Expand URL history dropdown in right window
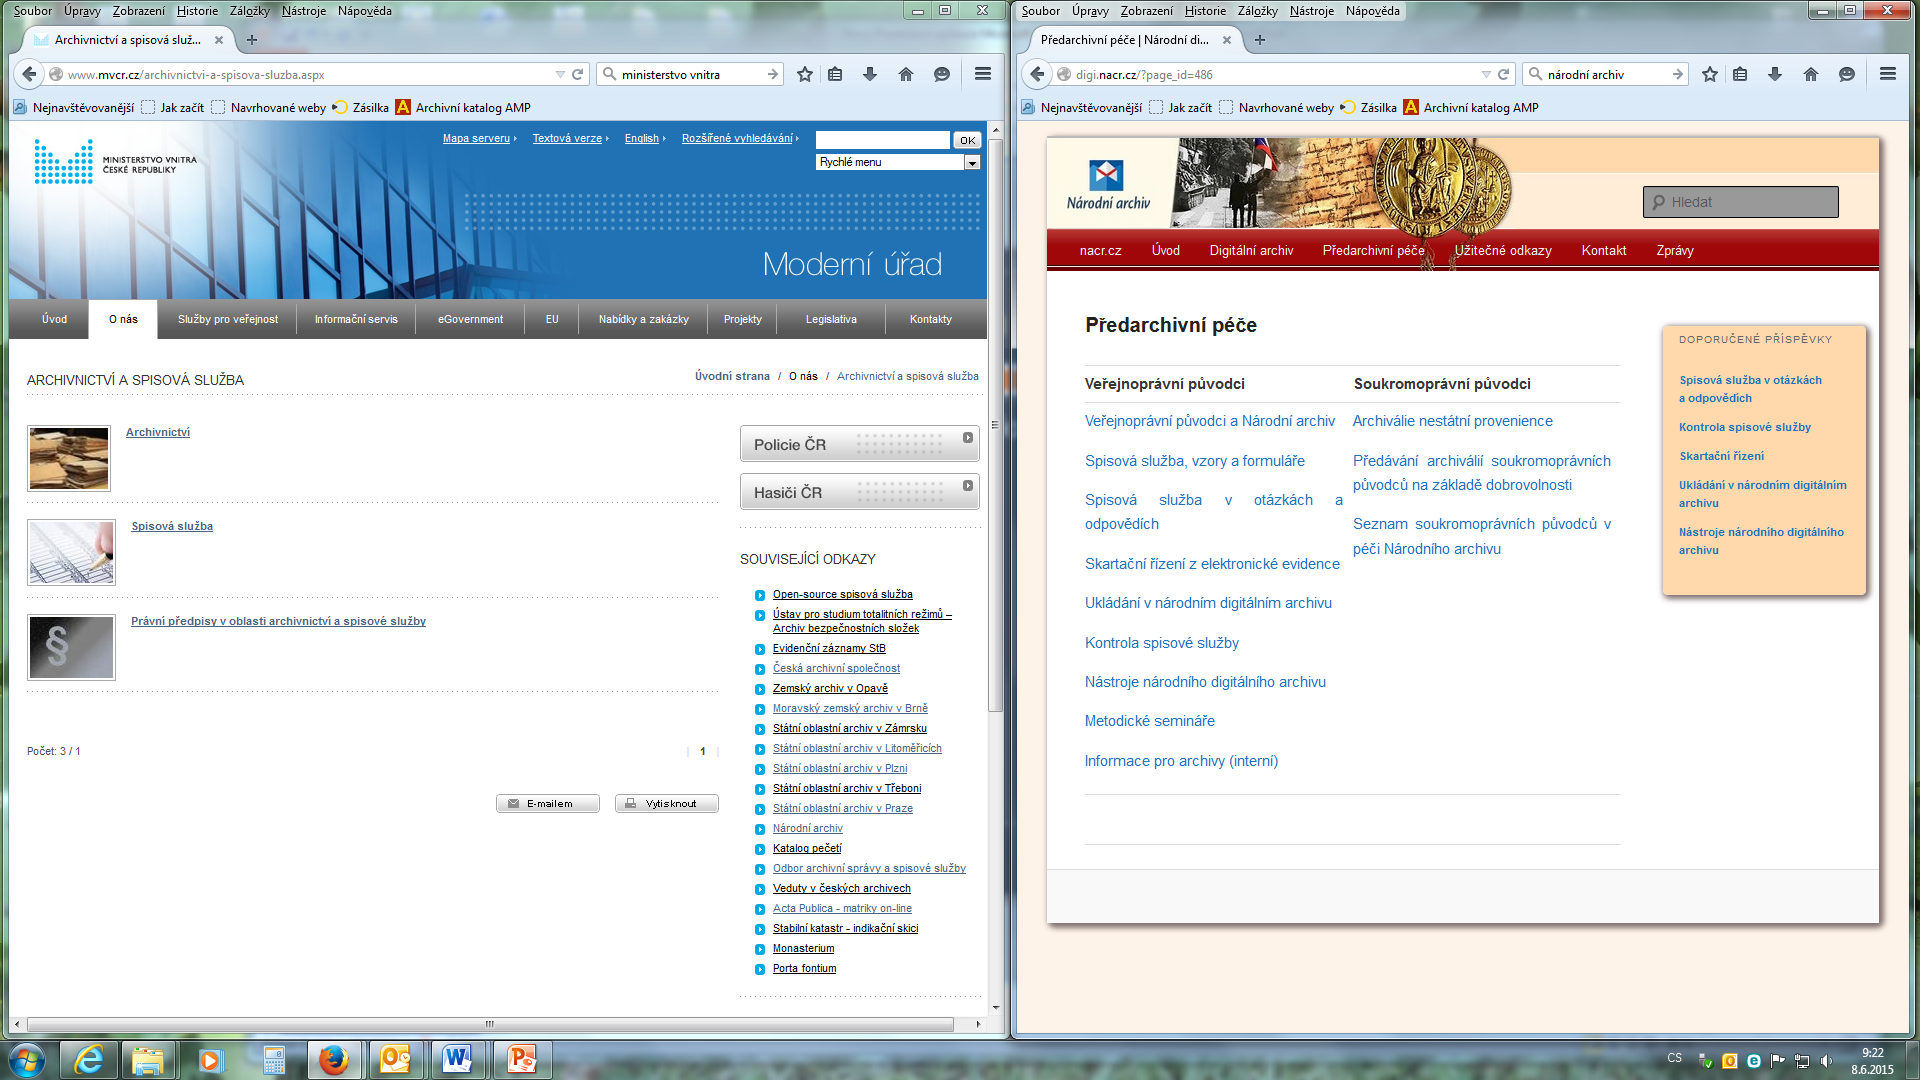This screenshot has width=1920, height=1080. tap(1486, 74)
